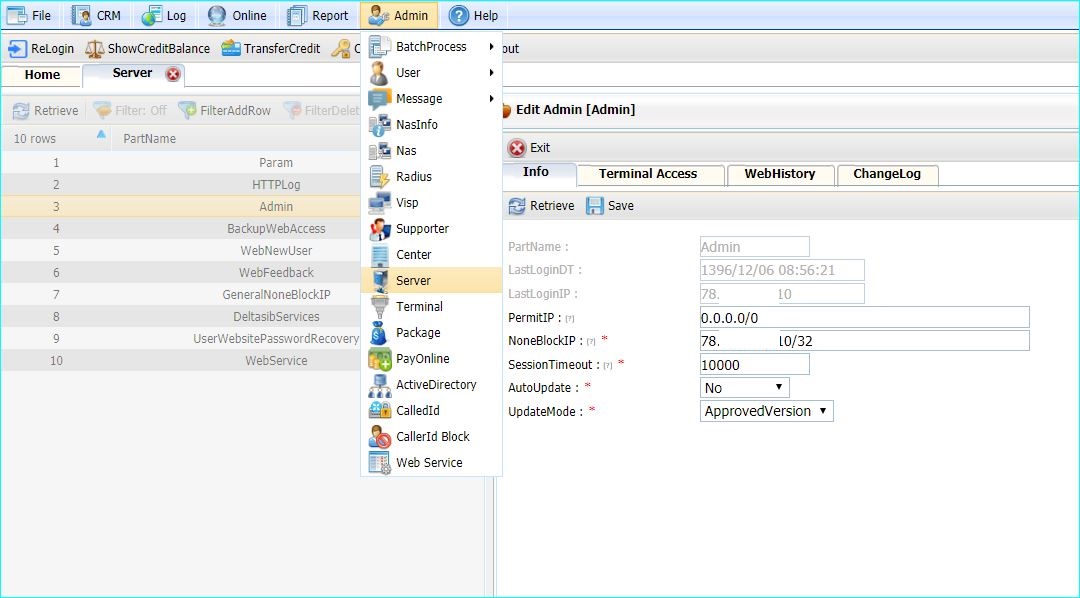The width and height of the screenshot is (1080, 598).
Task: Close the Server tab with red X
Action: pos(173,74)
